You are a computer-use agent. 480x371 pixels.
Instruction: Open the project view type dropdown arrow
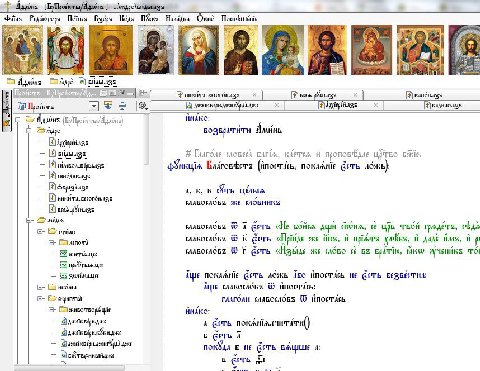pyautogui.click(x=94, y=106)
